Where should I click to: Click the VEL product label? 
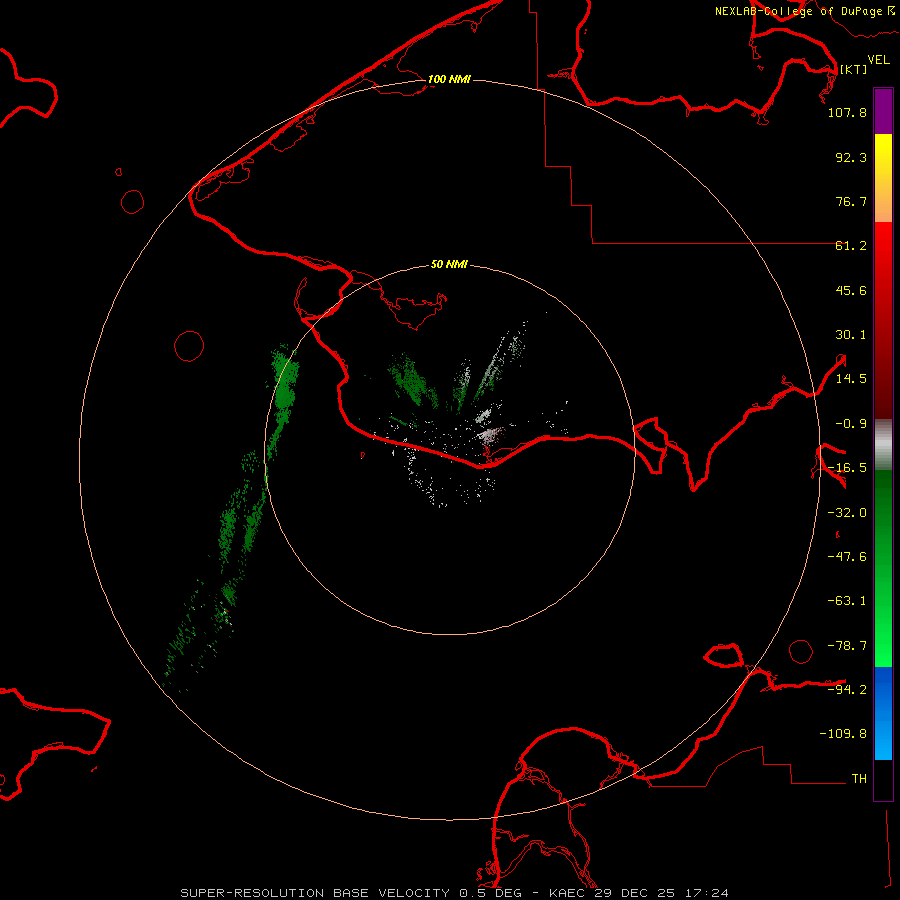pyautogui.click(x=878, y=60)
